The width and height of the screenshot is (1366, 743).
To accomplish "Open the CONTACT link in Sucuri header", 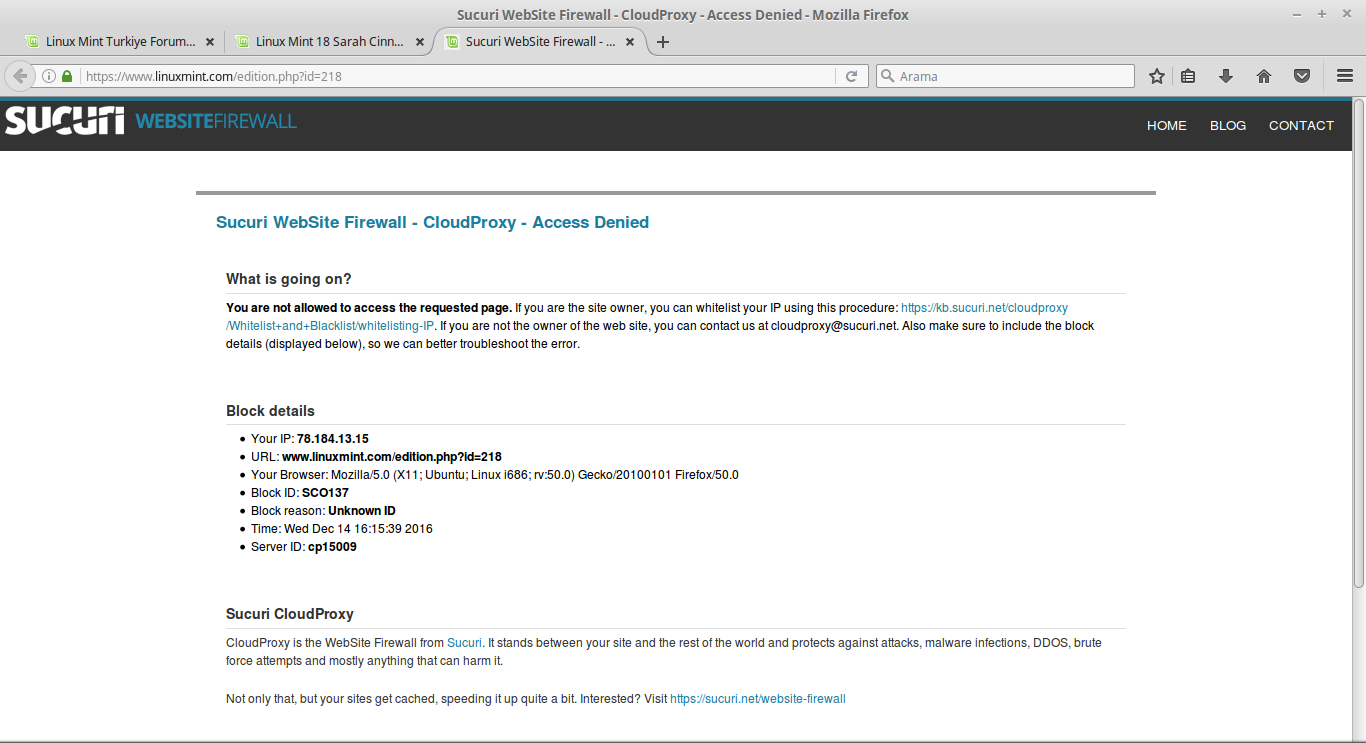I will (x=1301, y=126).
